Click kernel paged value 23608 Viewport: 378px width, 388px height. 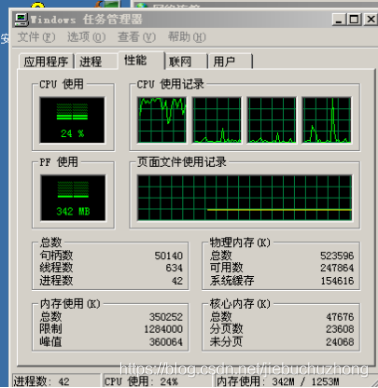point(340,329)
